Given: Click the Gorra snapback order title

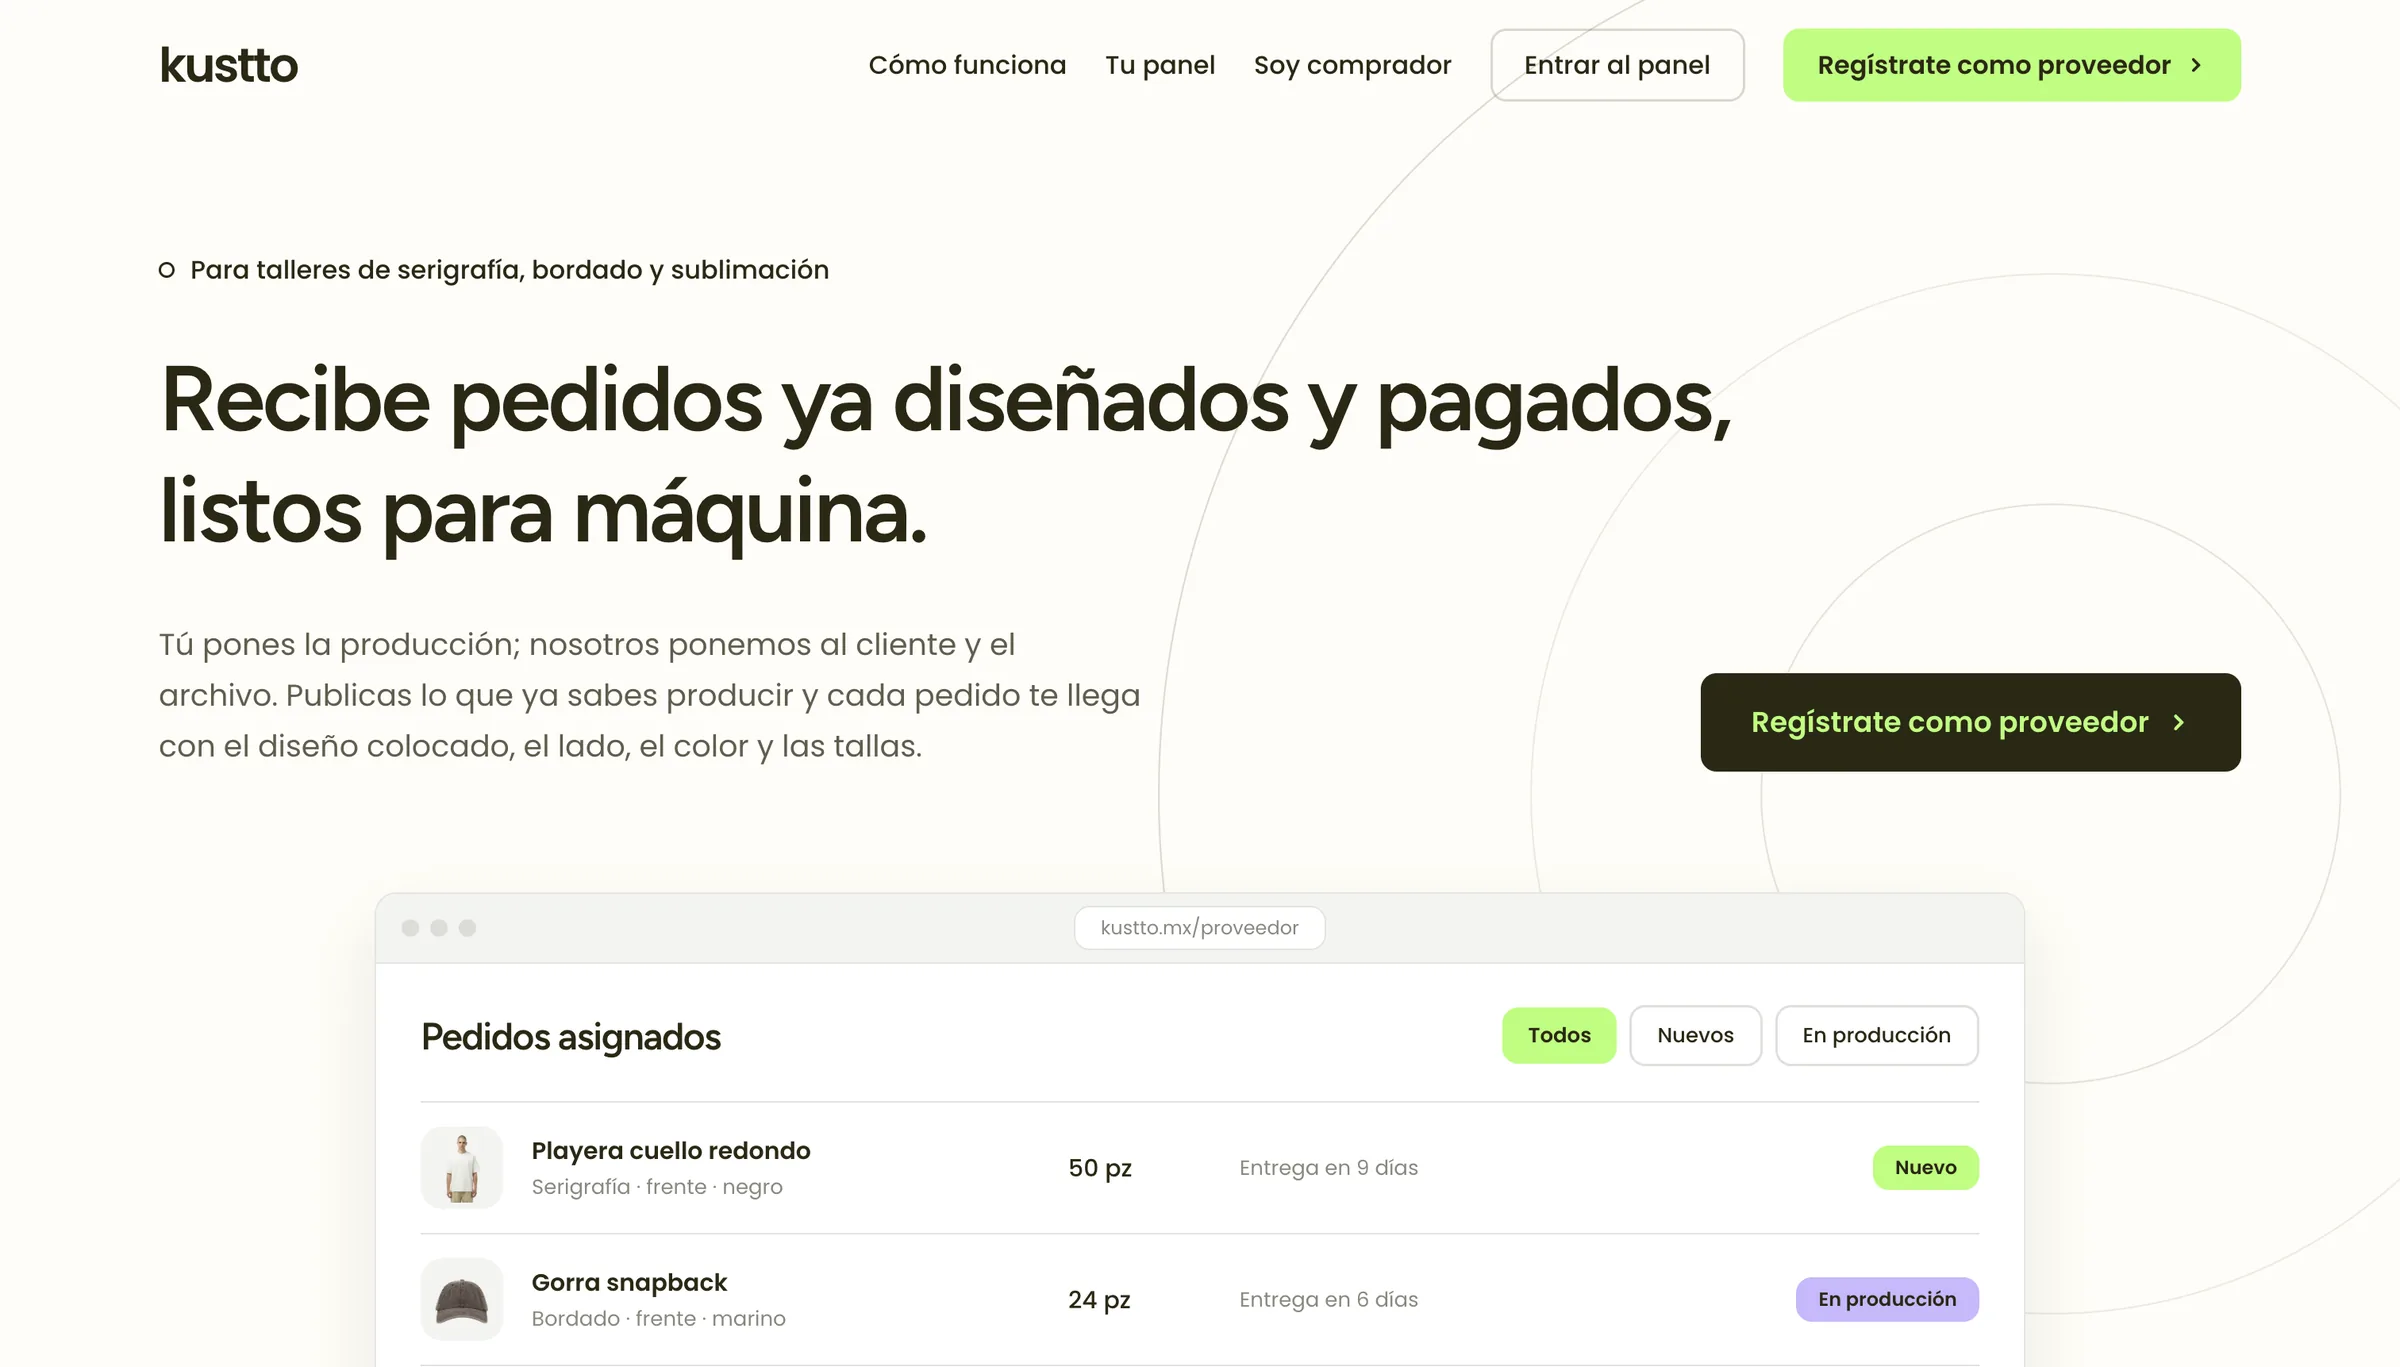Looking at the screenshot, I should click(x=629, y=1282).
